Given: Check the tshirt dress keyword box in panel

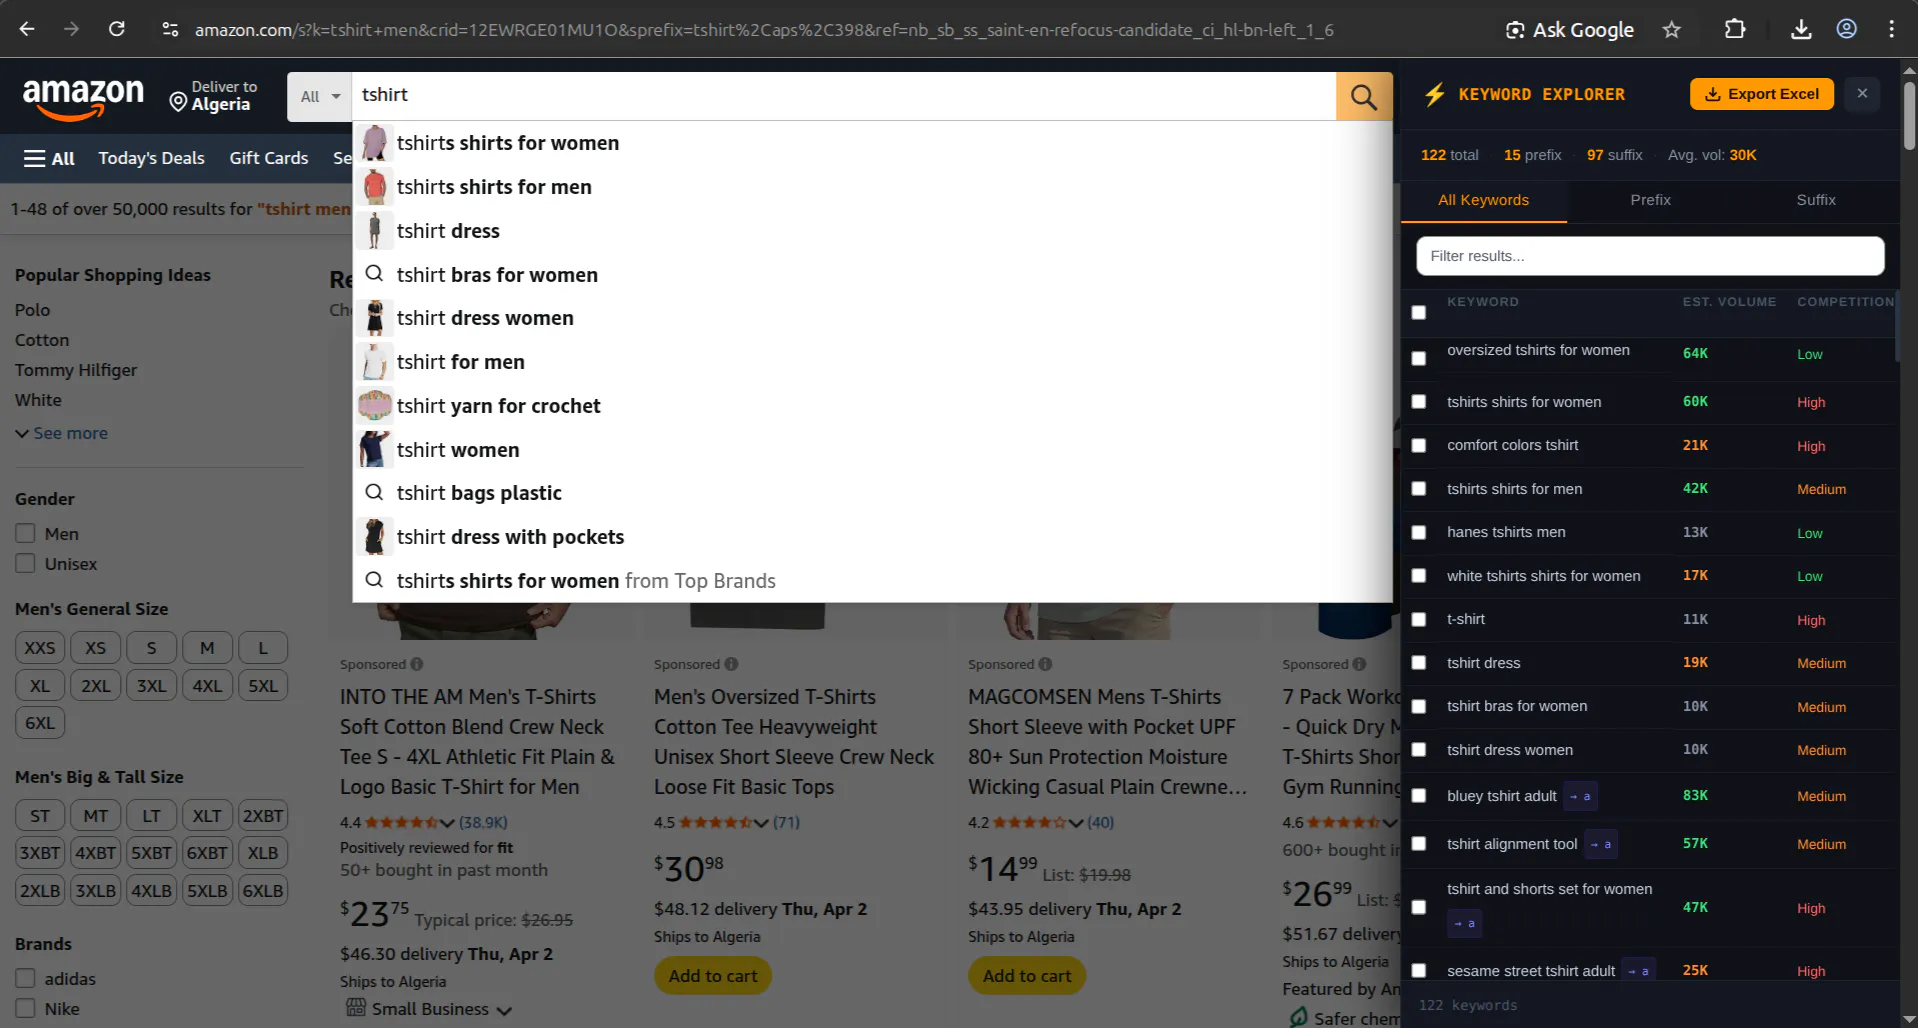Looking at the screenshot, I should 1418,663.
